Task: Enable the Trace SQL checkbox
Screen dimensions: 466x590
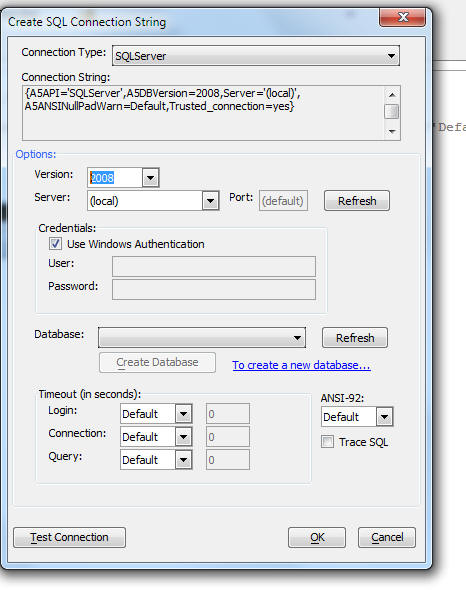Action: tap(327, 442)
